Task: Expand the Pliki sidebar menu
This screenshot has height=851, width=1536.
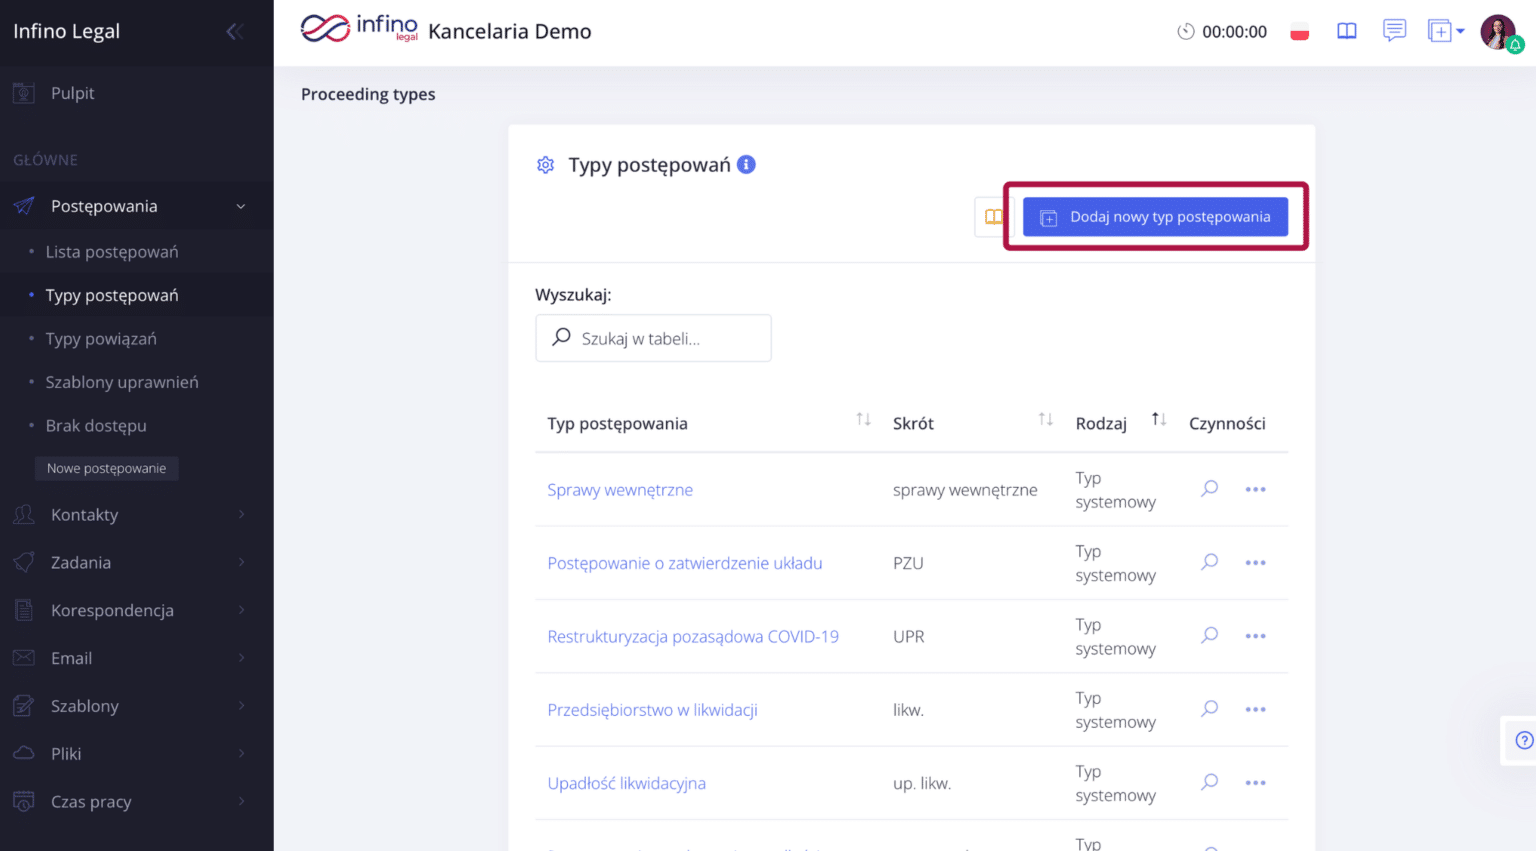Action: pyautogui.click(x=137, y=754)
